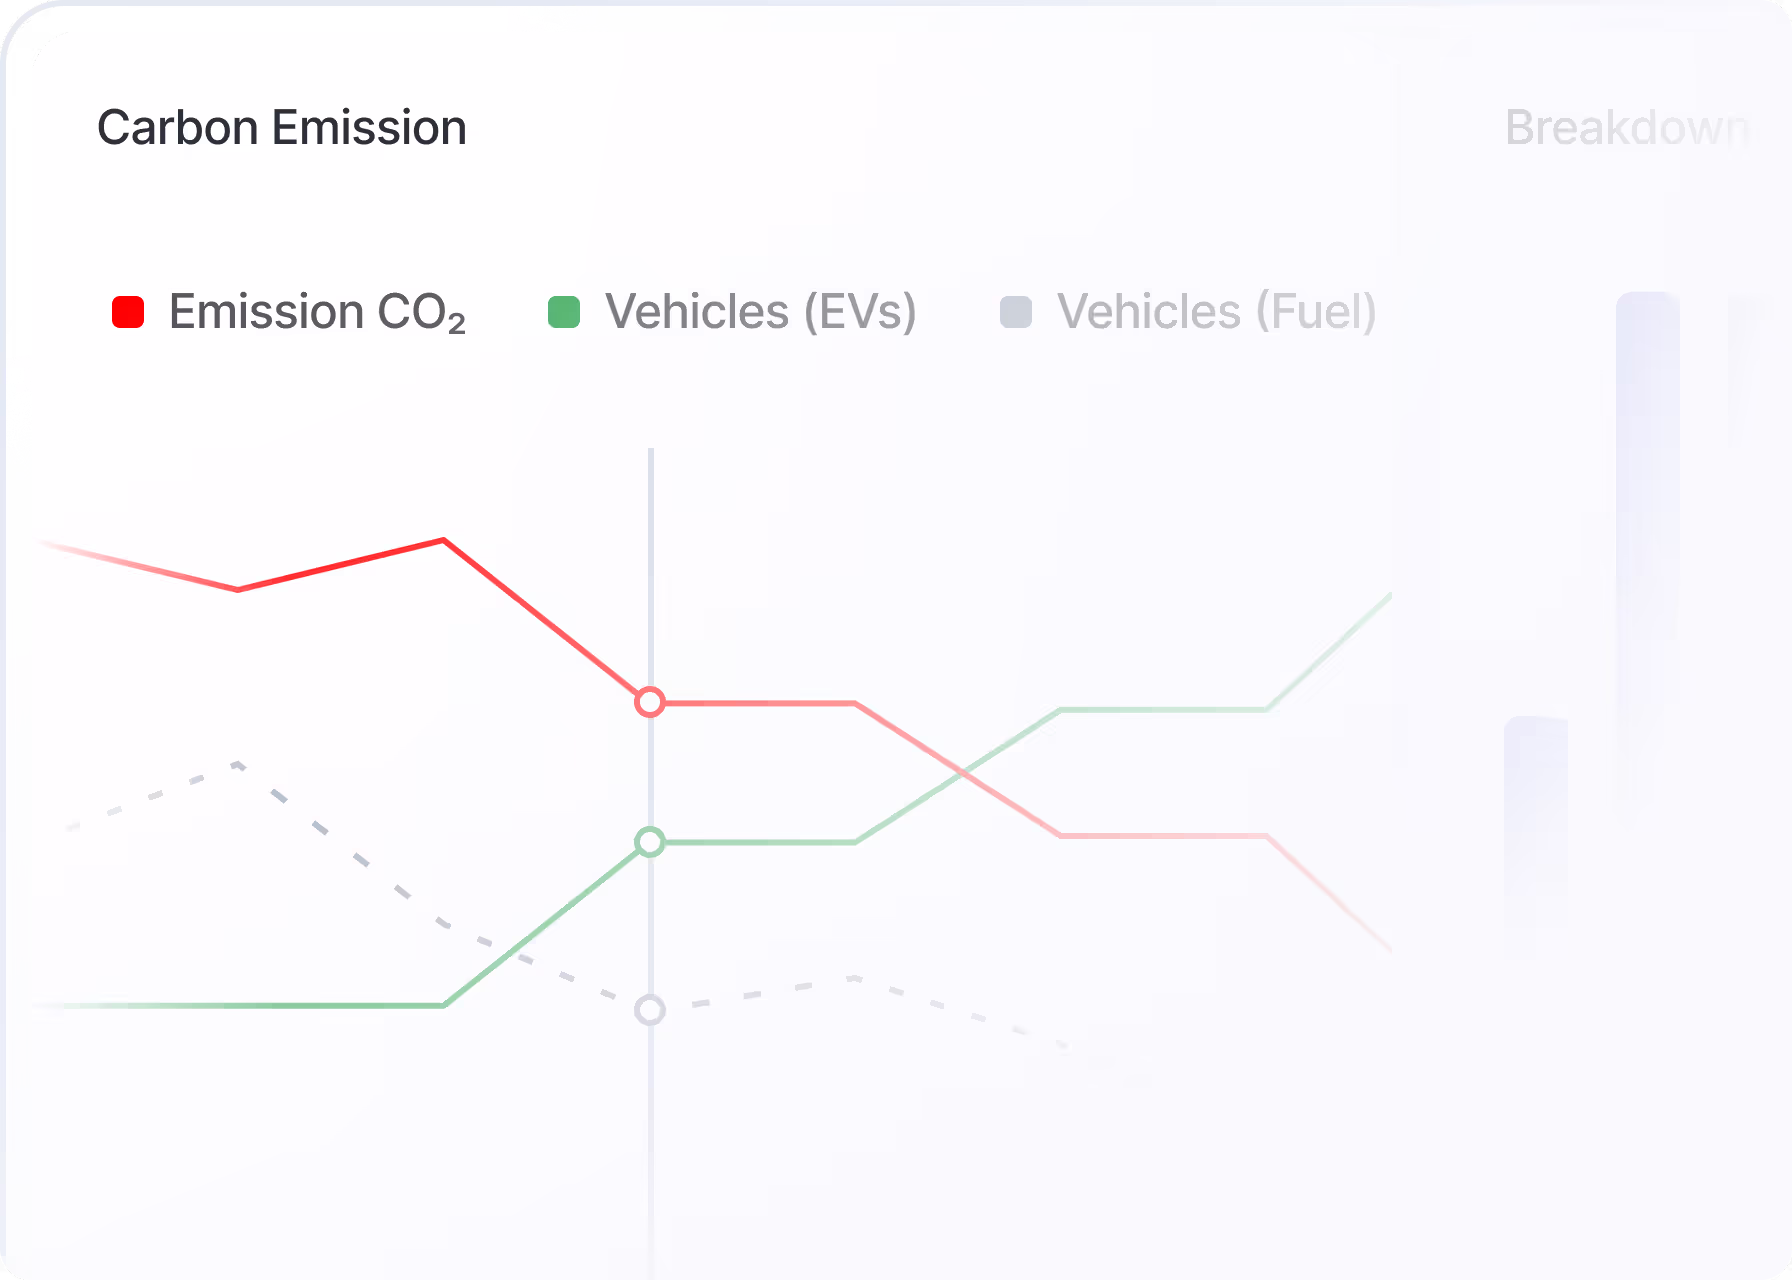Toggle the Emission CO₂ series label
This screenshot has height=1280, width=1792.
317,312
